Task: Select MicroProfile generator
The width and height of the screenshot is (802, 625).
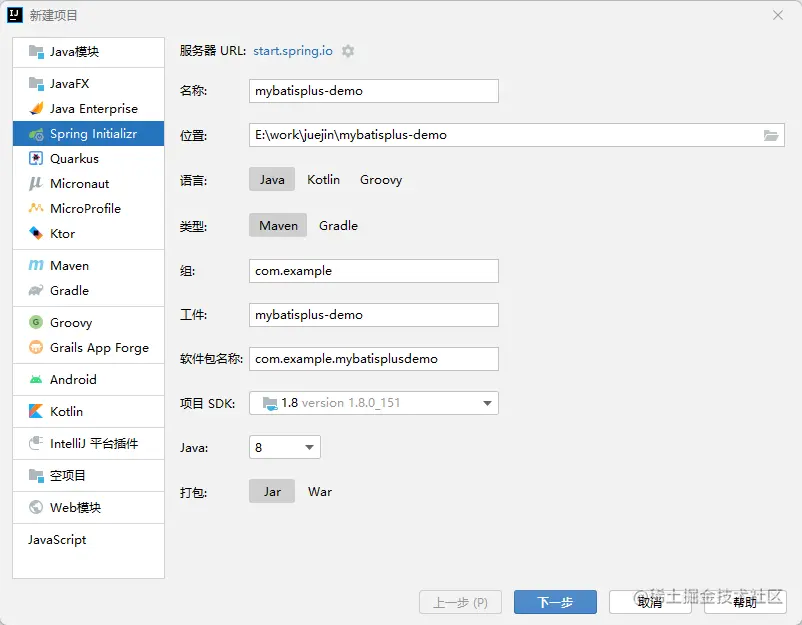Action: pos(88,208)
